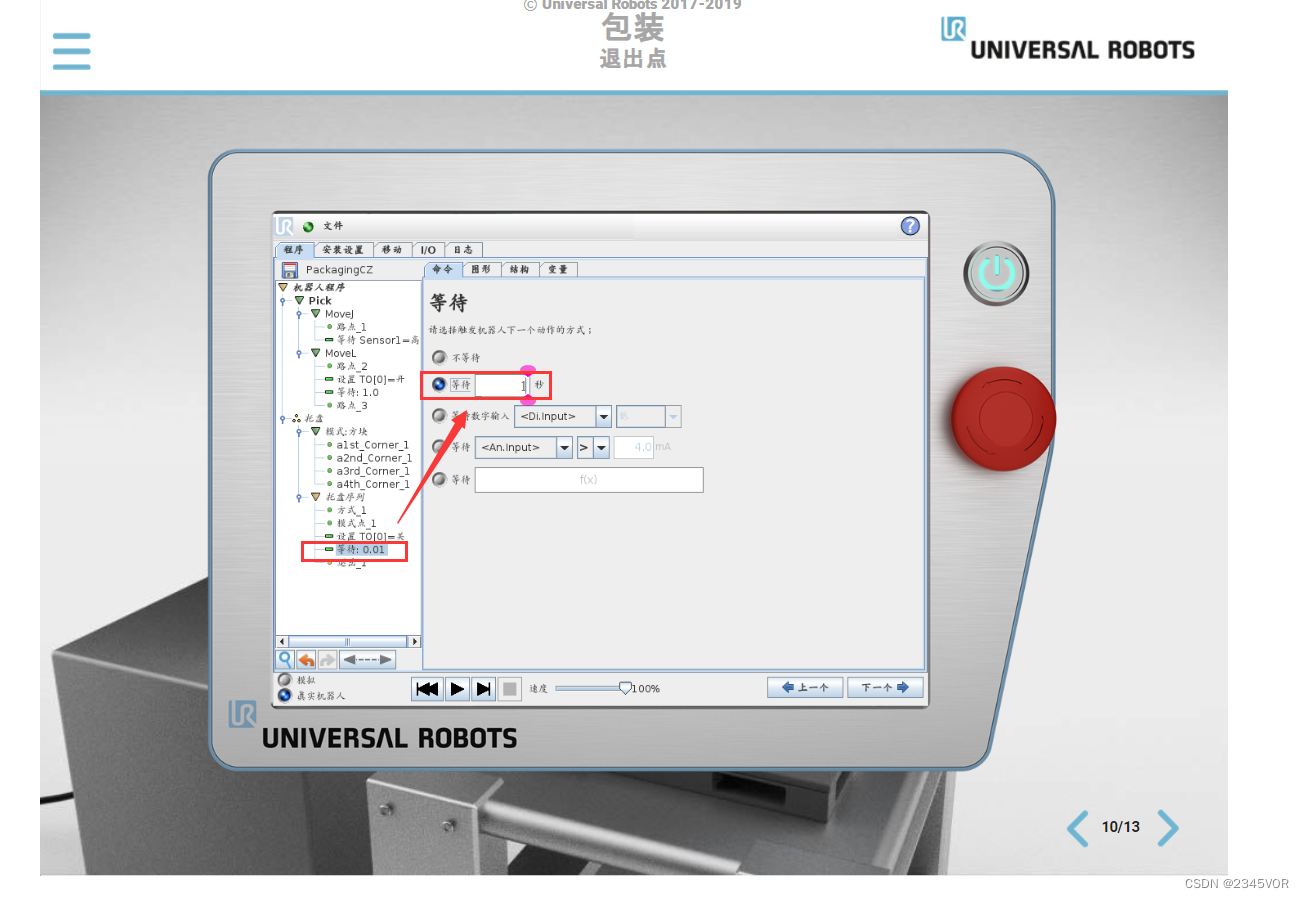Select the 等待 seconds radio option

click(x=439, y=384)
